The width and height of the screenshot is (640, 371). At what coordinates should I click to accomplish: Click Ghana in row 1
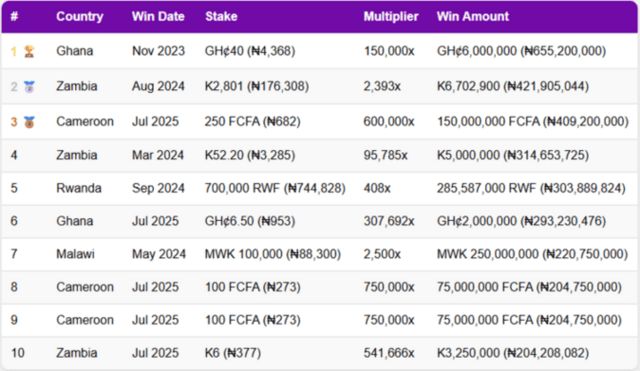tap(75, 51)
